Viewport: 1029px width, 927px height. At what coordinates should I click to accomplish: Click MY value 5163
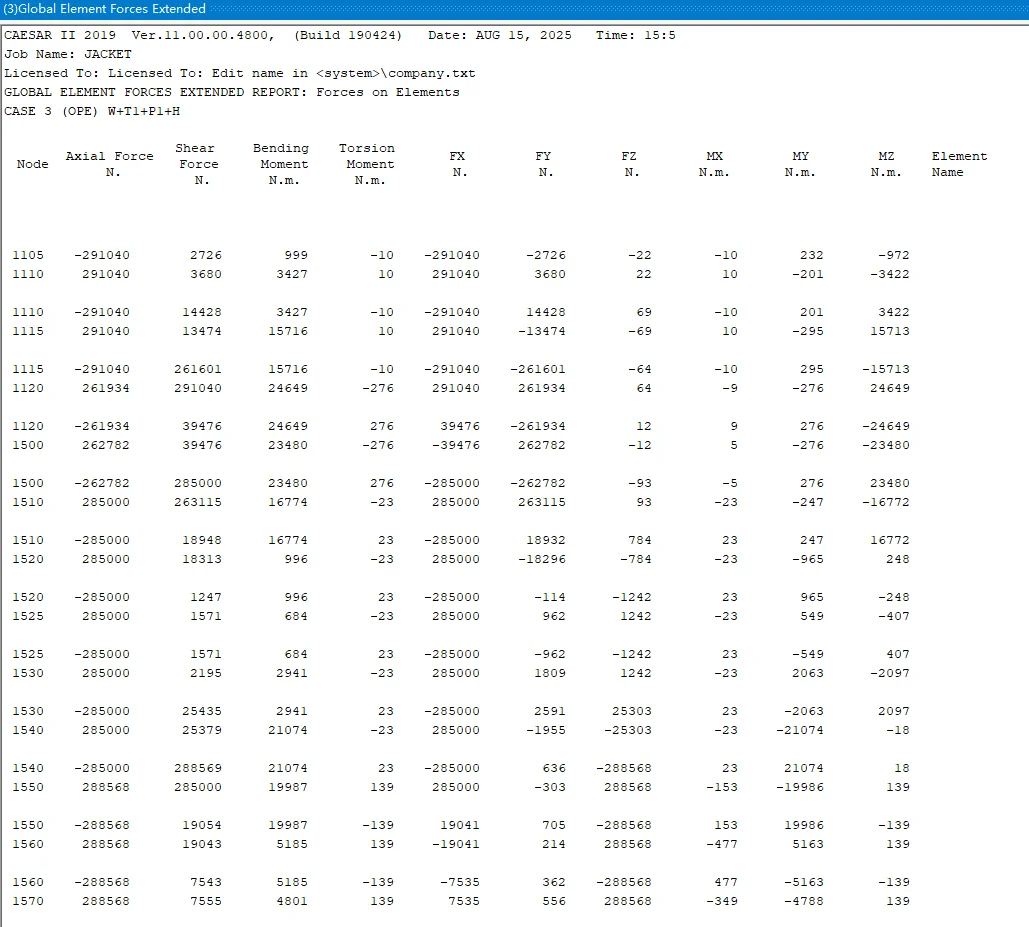point(808,845)
